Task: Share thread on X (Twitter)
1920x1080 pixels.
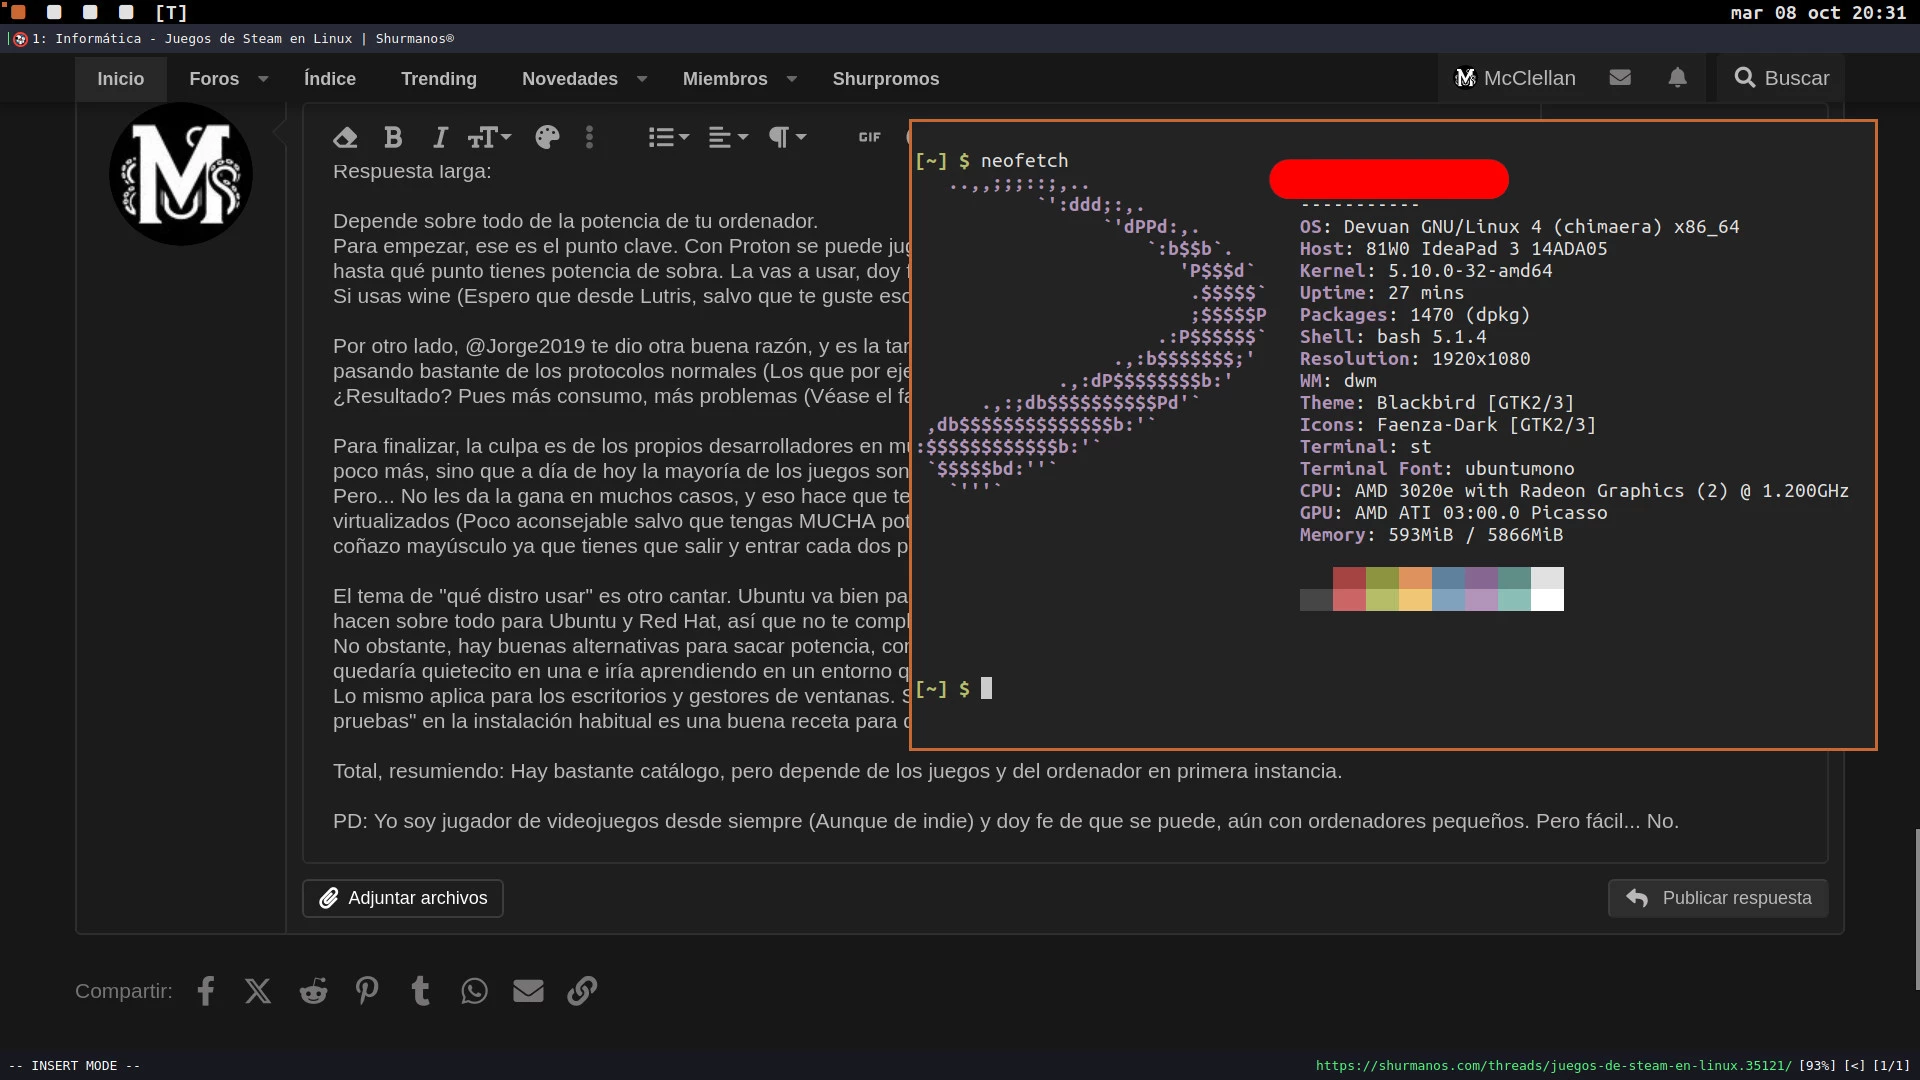Action: click(x=258, y=991)
